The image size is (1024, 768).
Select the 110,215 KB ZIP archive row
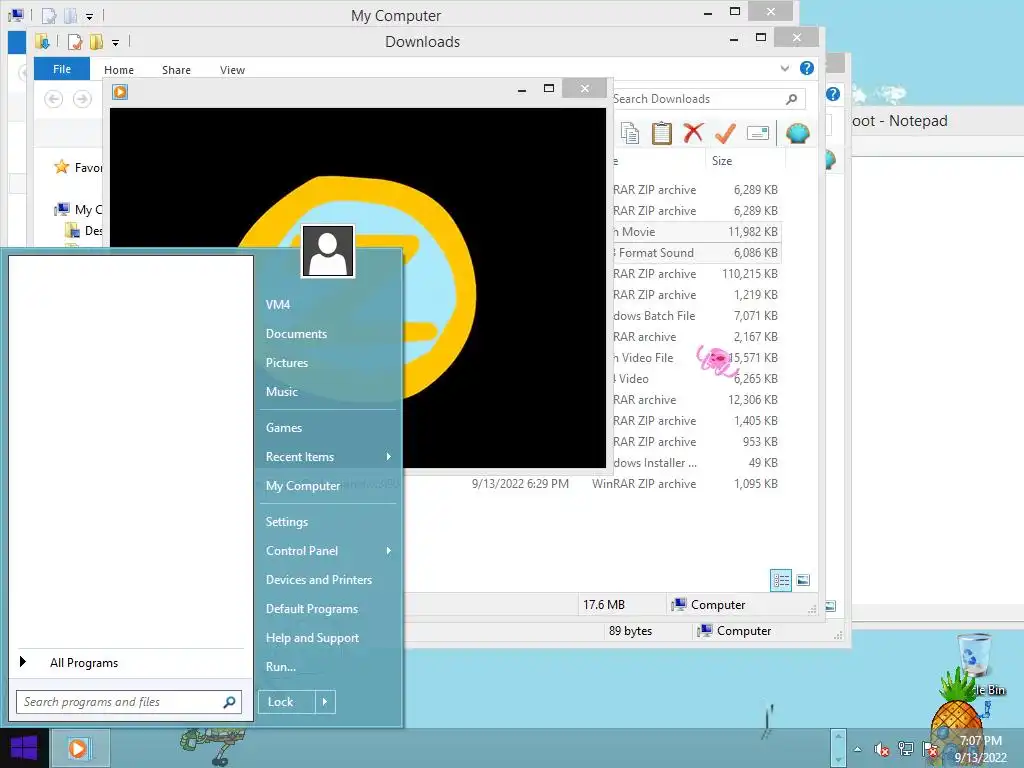696,274
